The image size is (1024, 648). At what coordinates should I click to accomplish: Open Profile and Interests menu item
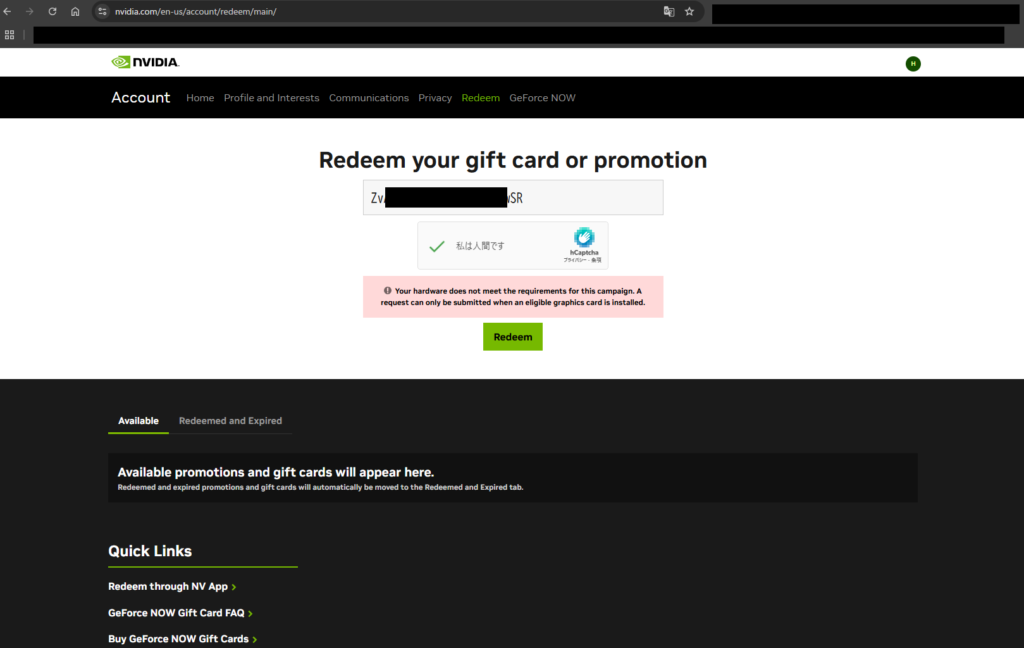click(x=272, y=98)
